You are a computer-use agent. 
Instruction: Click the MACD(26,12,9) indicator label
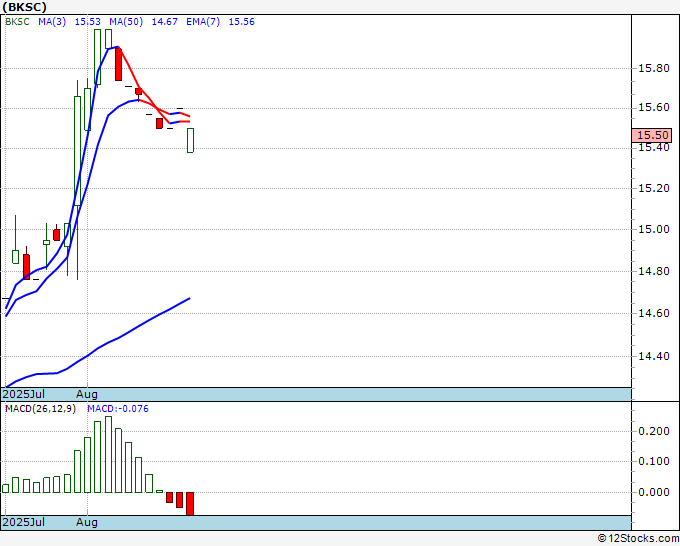[x=40, y=409]
